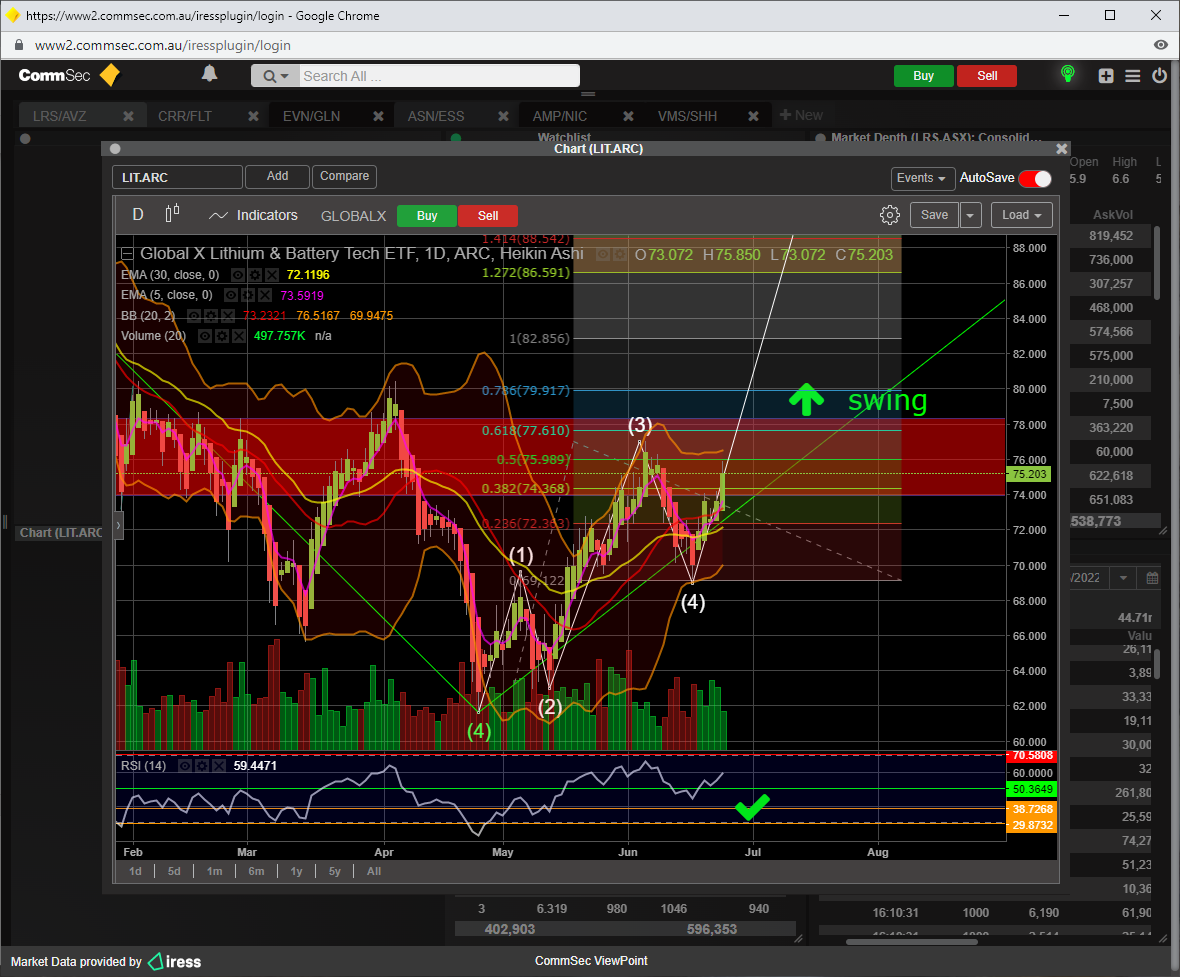
Task: Expand the Load chart dropdown
Action: pyautogui.click(x=1021, y=215)
